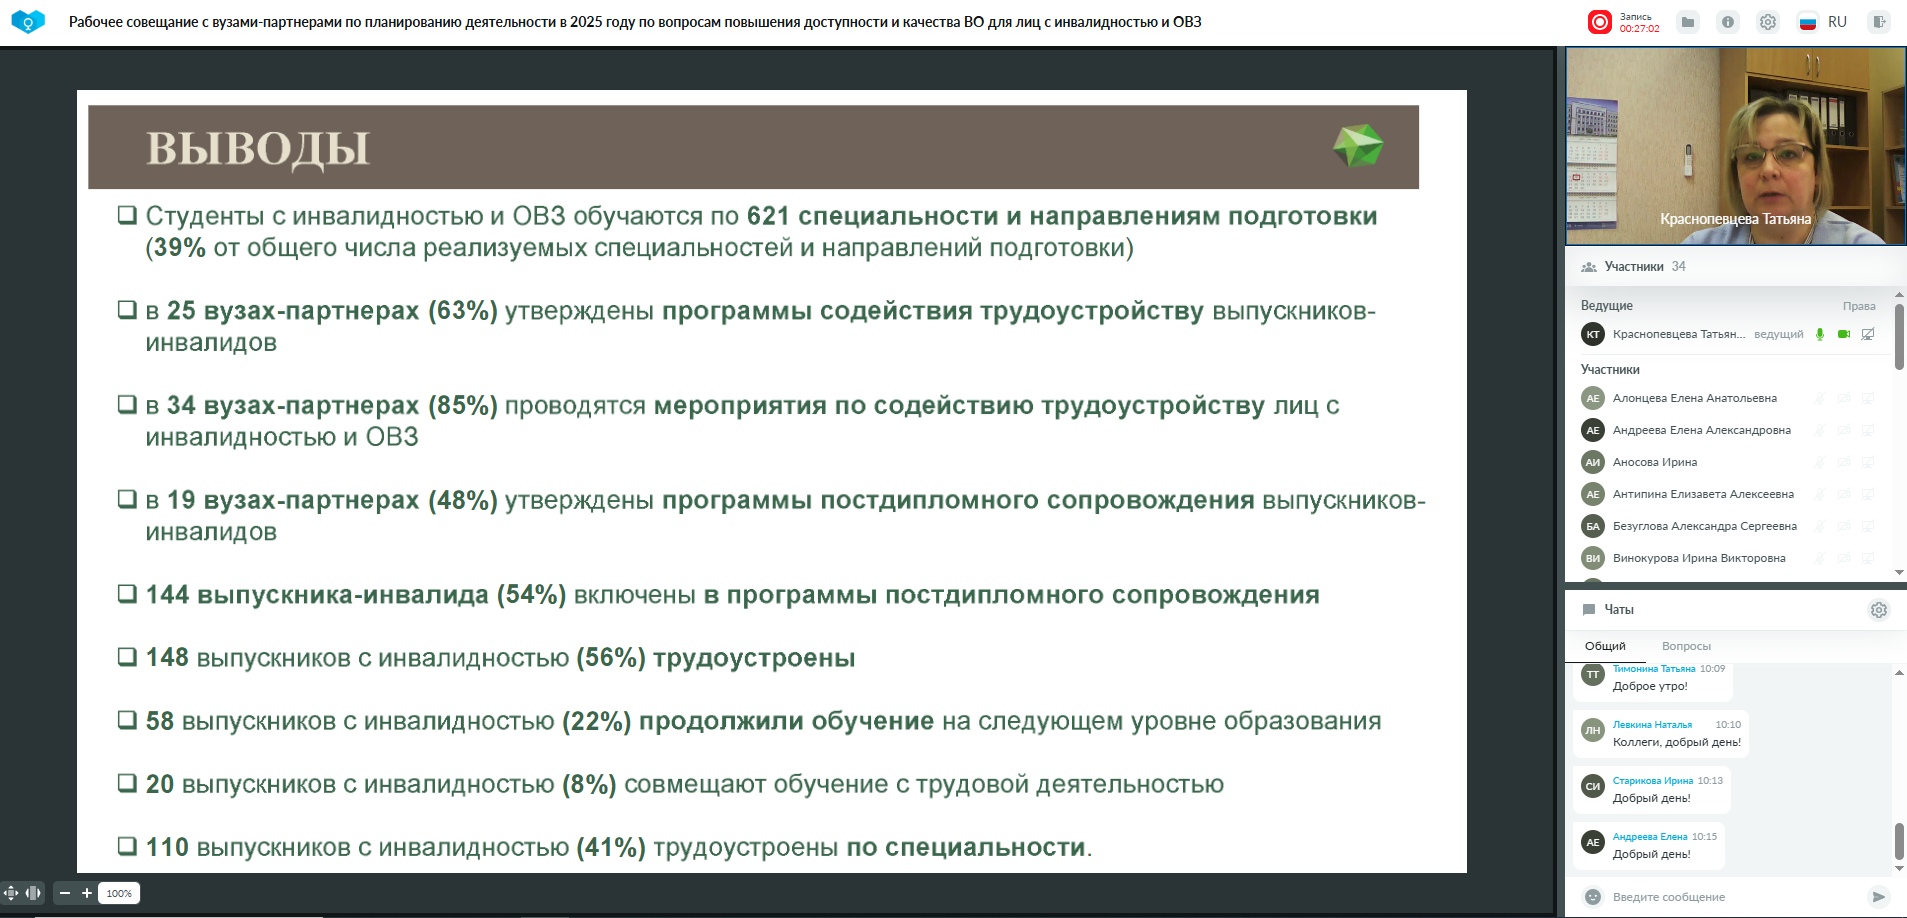The height and width of the screenshot is (918, 1907).
Task: Click the emoji smiley in message box
Action: tap(1593, 897)
